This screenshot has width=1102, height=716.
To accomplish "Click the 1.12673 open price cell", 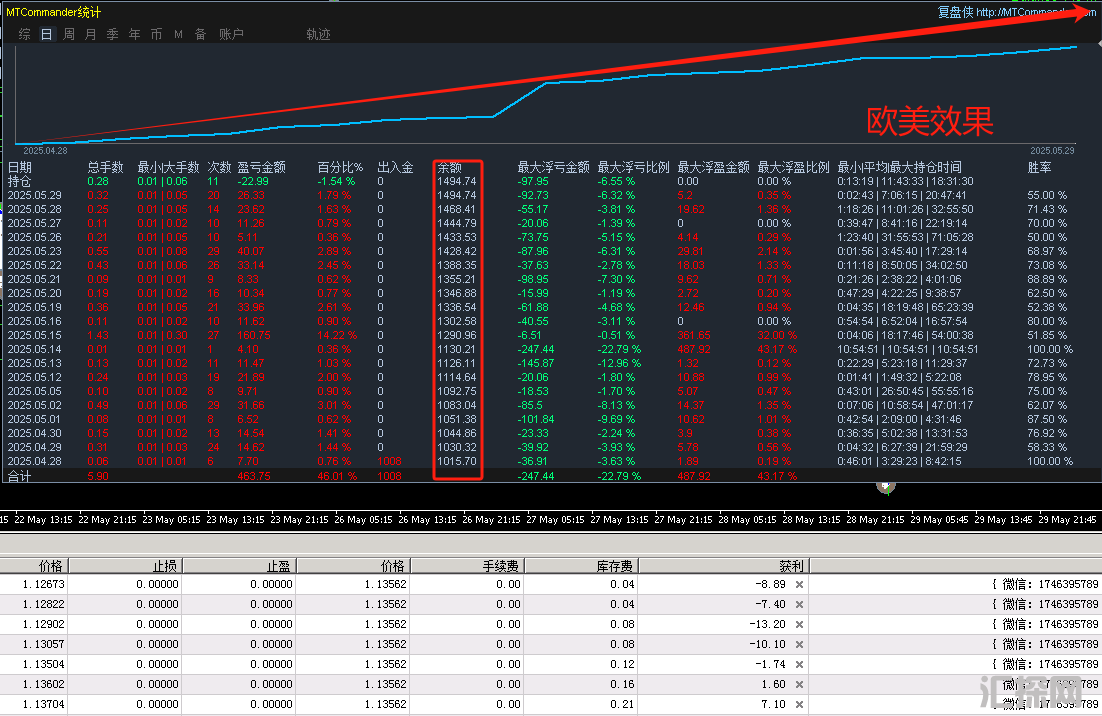I will (x=44, y=585).
